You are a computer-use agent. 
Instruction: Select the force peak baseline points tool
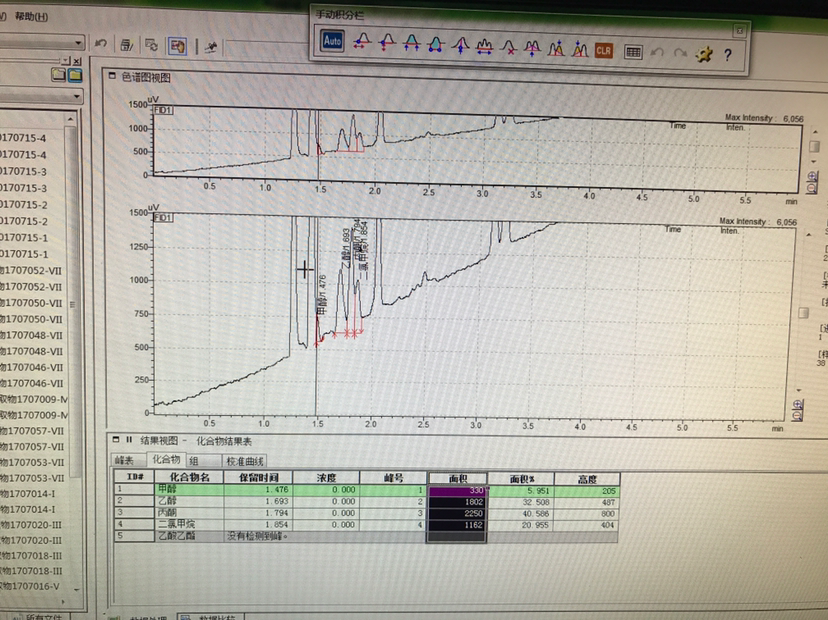coord(436,44)
